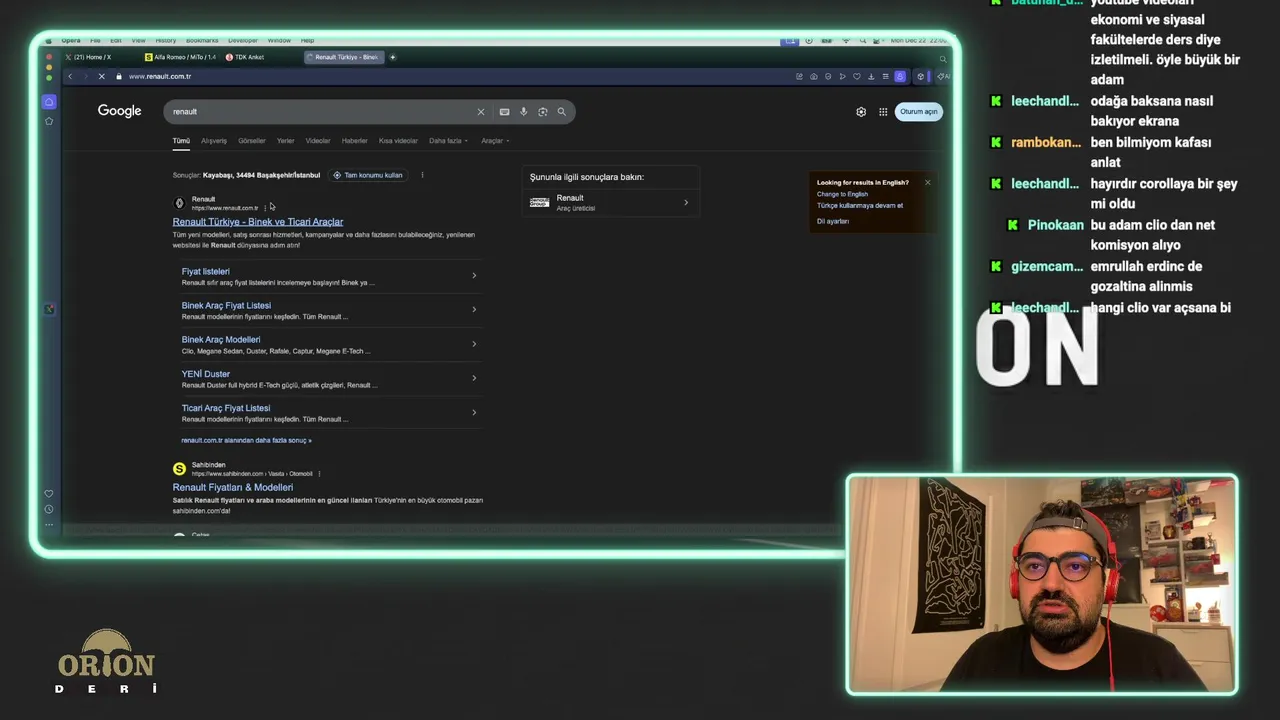
Task: Expand the 'Araçlar' tools dropdown
Action: coord(495,141)
